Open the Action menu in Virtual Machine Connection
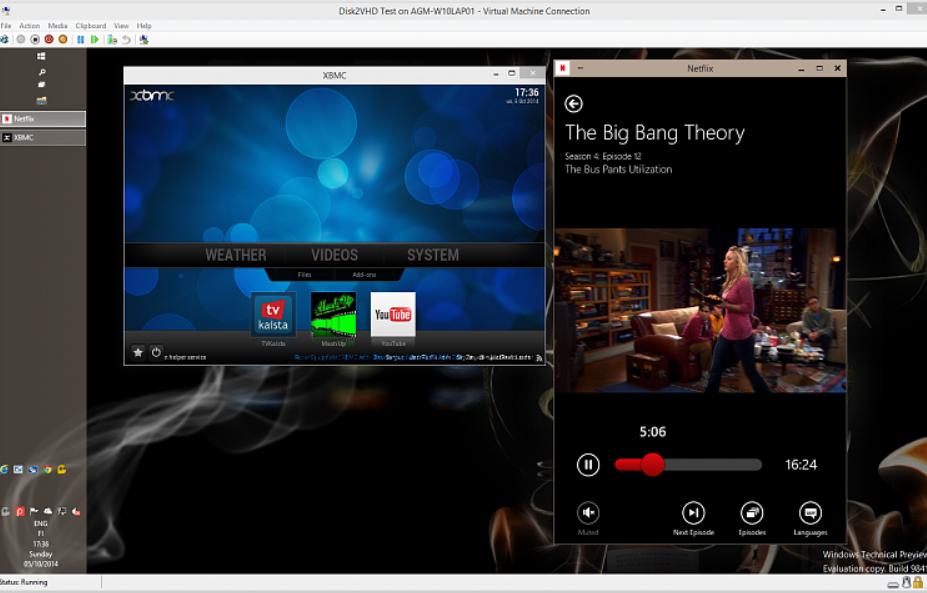927x593 pixels. 29,25
